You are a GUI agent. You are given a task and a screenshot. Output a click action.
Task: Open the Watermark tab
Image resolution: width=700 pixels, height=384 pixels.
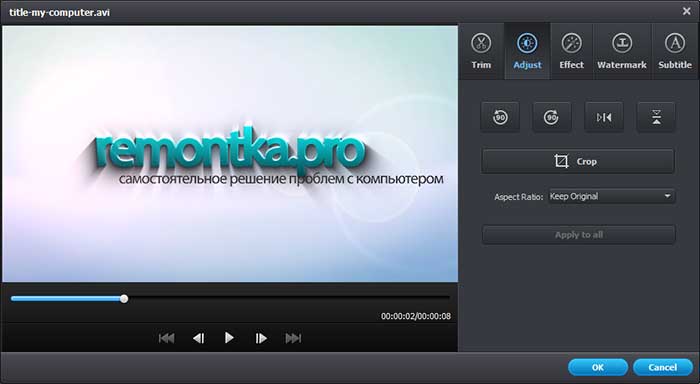(621, 51)
